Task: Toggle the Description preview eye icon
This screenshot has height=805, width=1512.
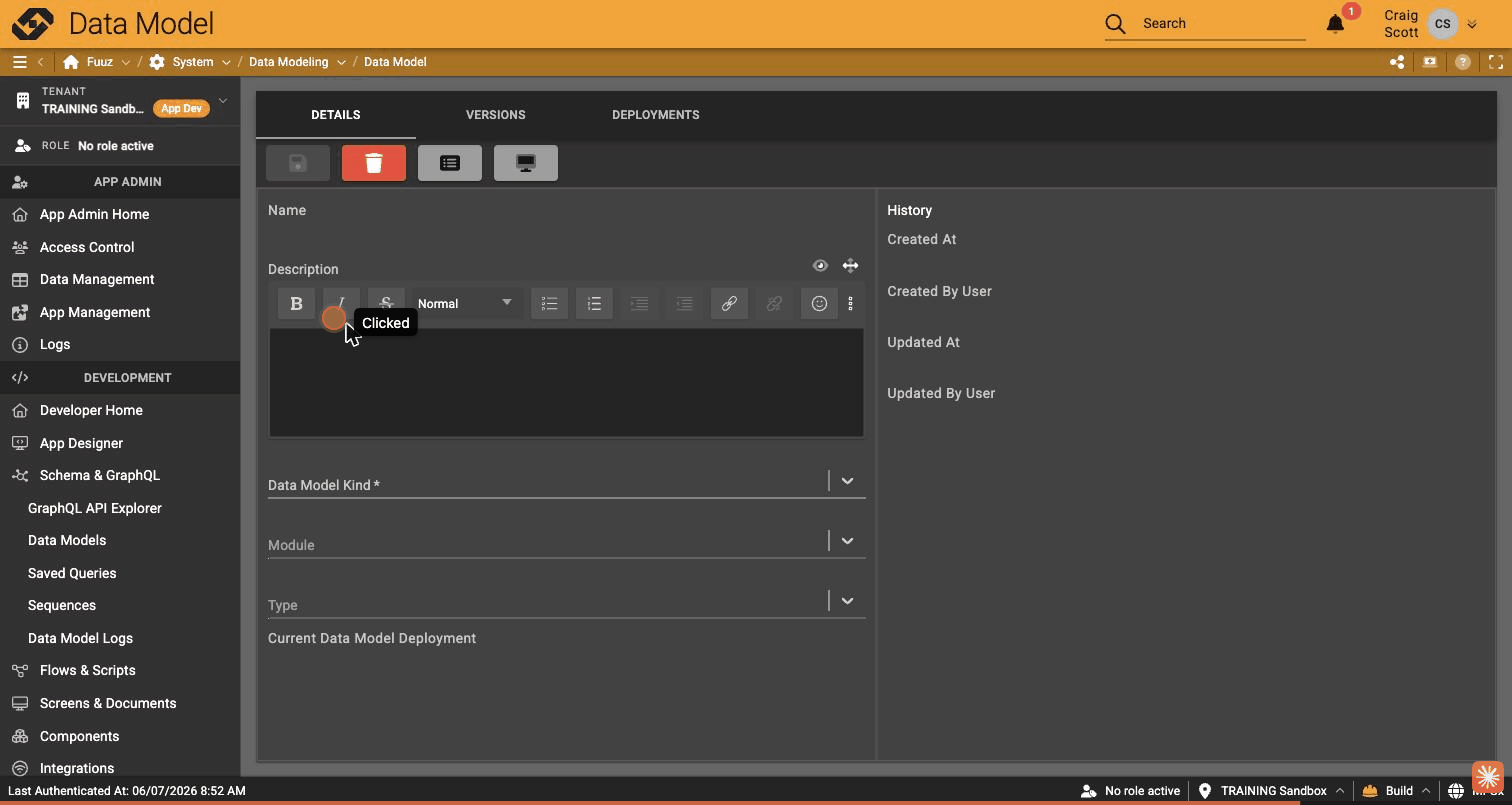Action: [x=820, y=266]
